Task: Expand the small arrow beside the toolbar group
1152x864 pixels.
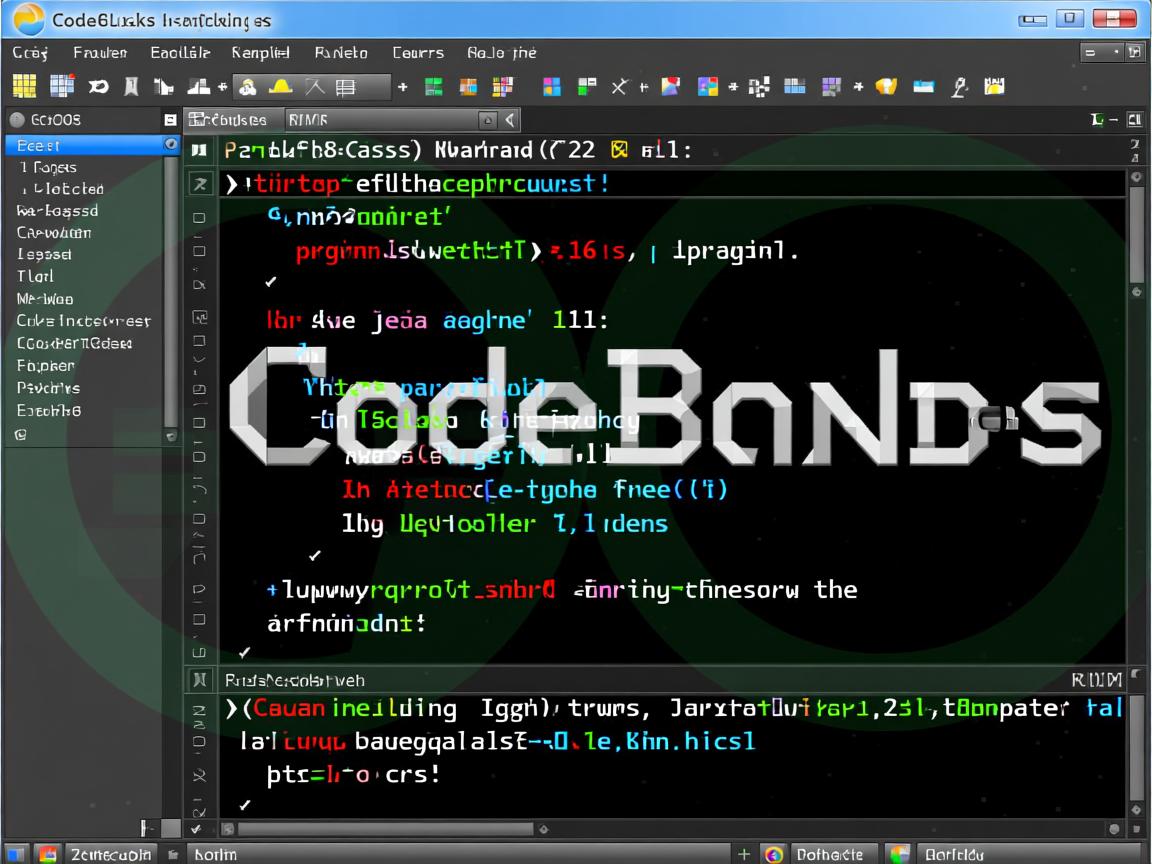Action: tap(404, 87)
